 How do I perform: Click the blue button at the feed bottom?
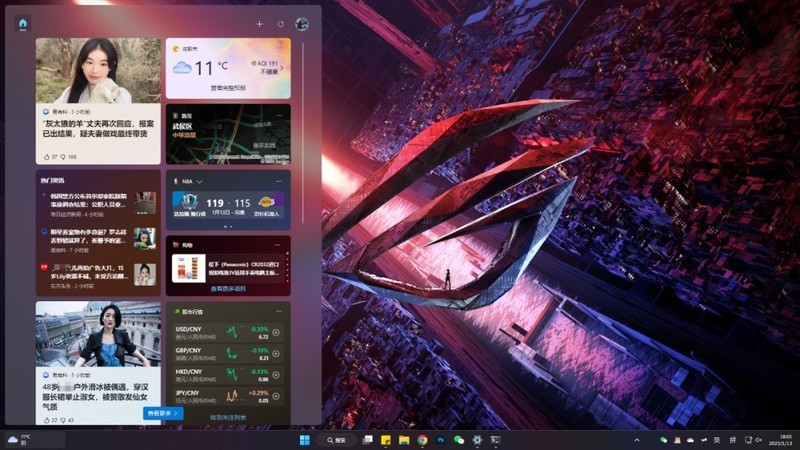pos(163,413)
